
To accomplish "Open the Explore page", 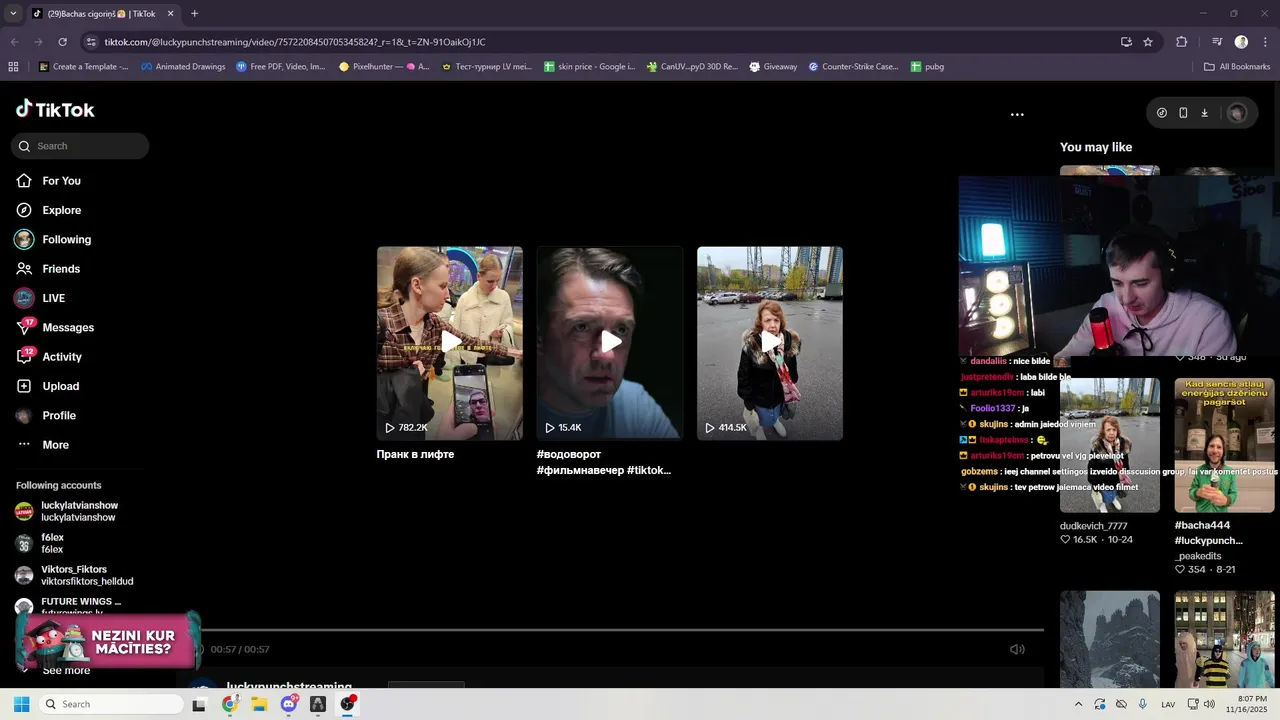I will (61, 210).
